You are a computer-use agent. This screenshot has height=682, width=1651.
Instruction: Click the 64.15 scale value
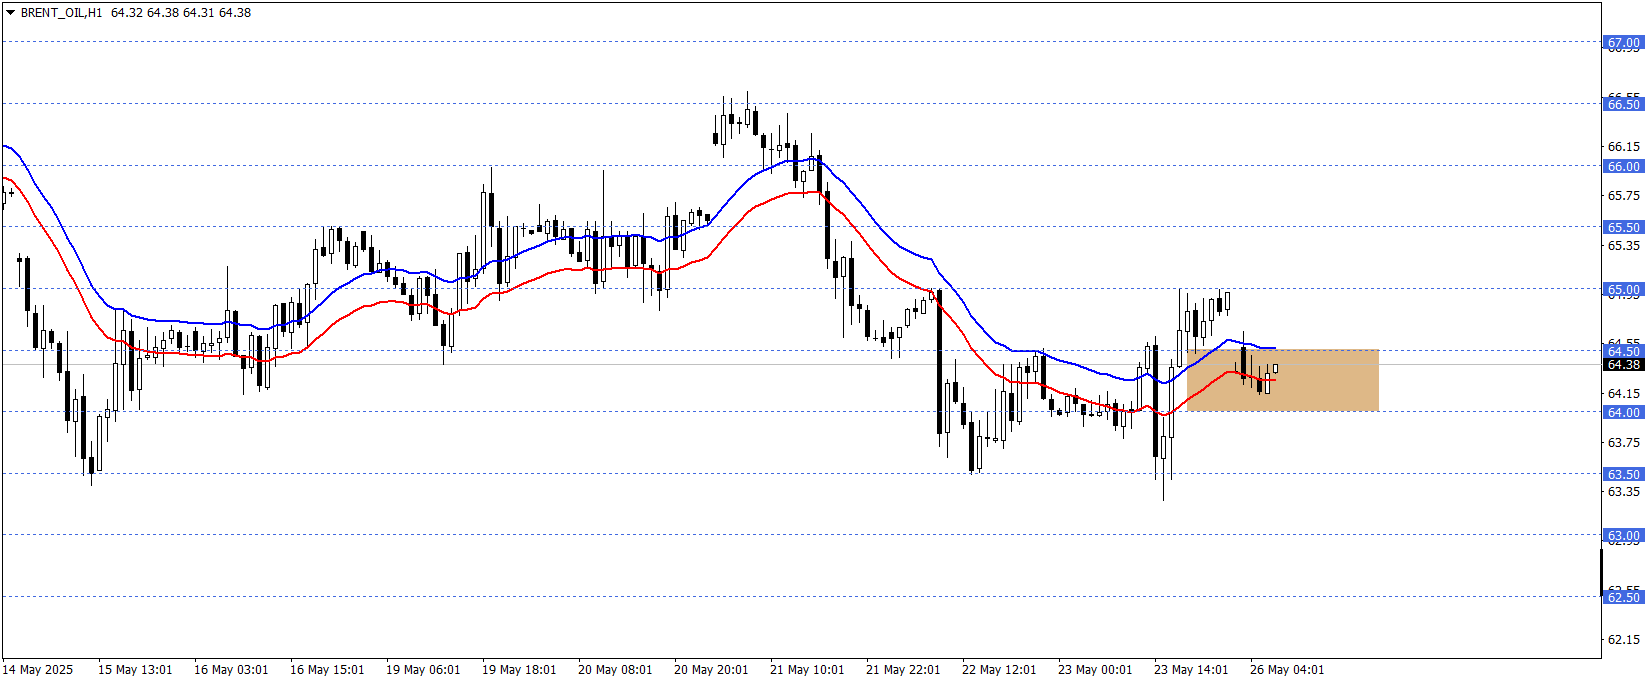click(1624, 393)
